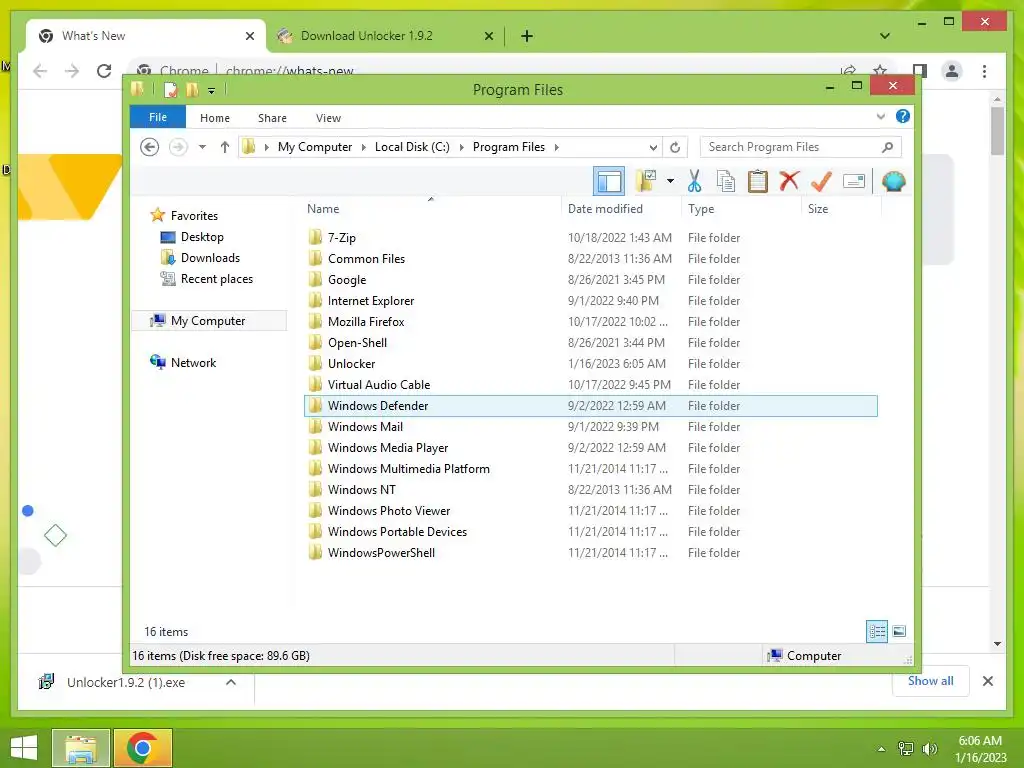This screenshot has height=768, width=1024.
Task: Select the Windows Defender folder
Action: [x=591, y=406]
